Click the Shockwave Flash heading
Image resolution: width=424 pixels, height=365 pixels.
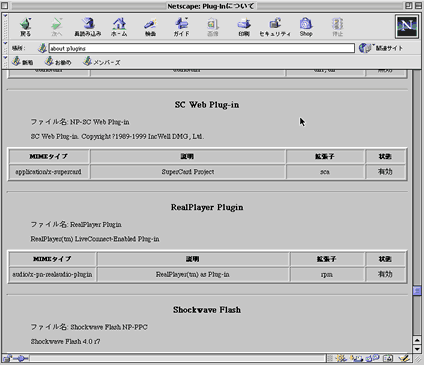[x=207, y=310]
